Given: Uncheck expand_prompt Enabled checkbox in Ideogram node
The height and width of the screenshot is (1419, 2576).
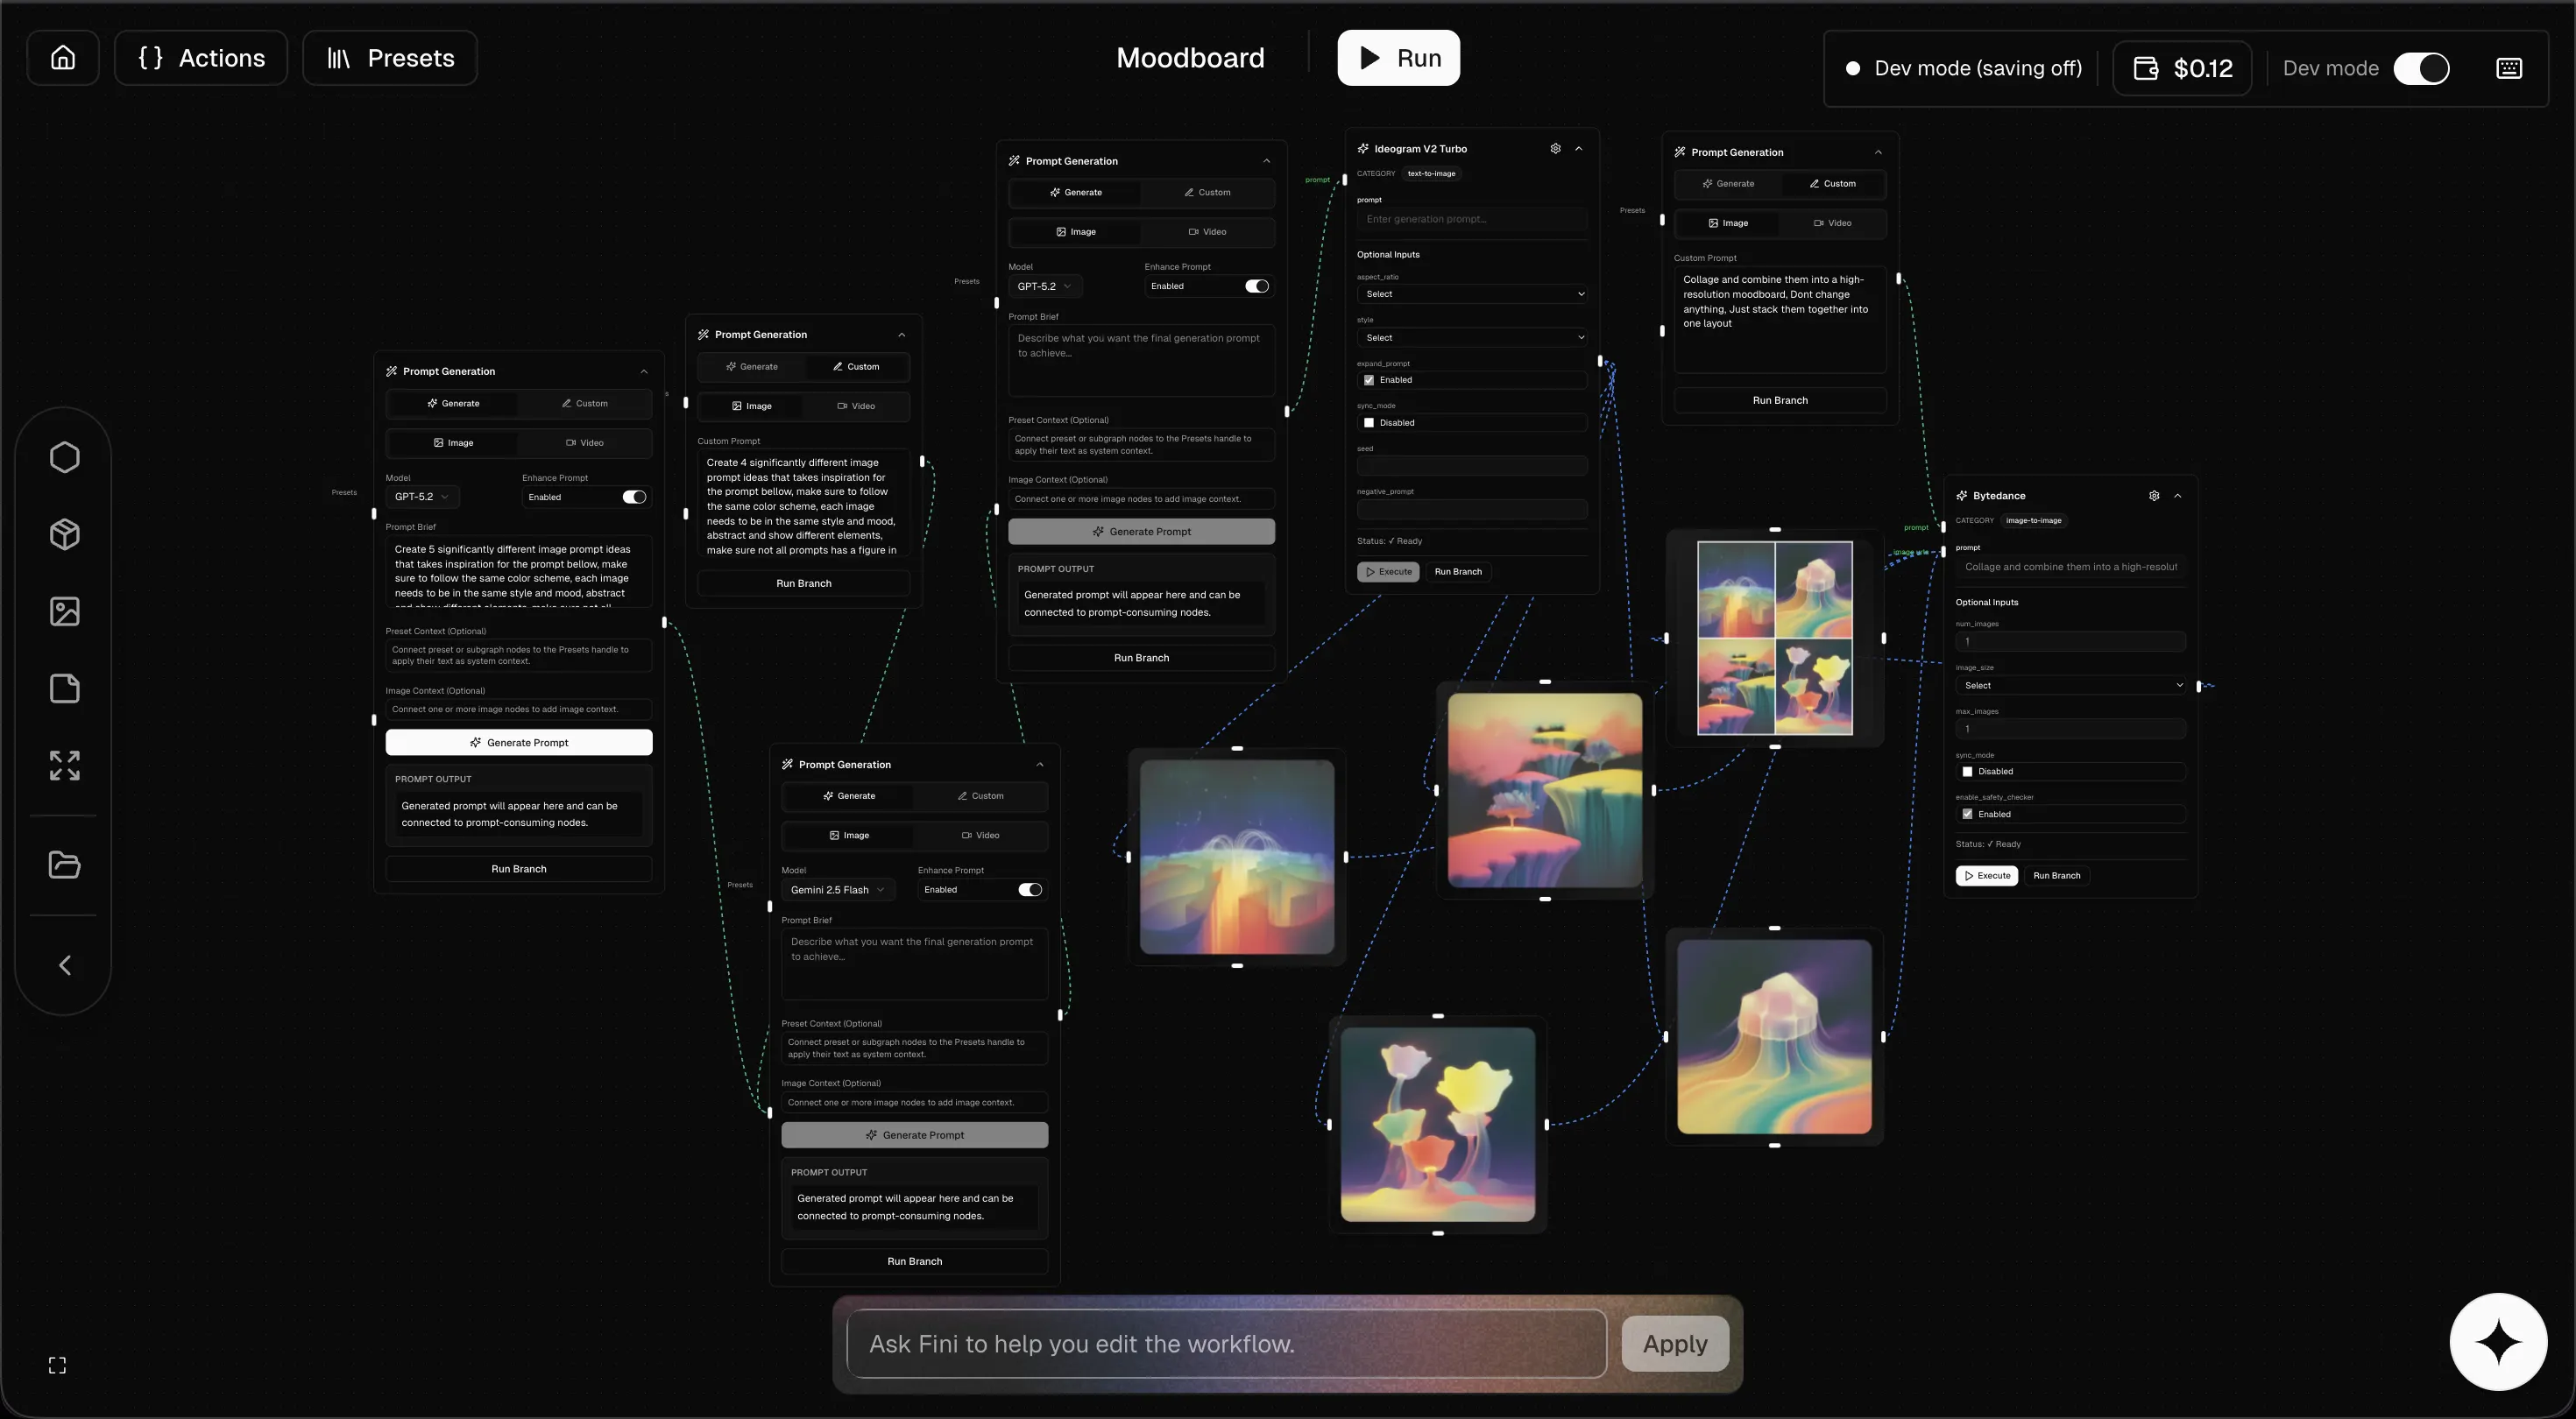Looking at the screenshot, I should (1369, 380).
